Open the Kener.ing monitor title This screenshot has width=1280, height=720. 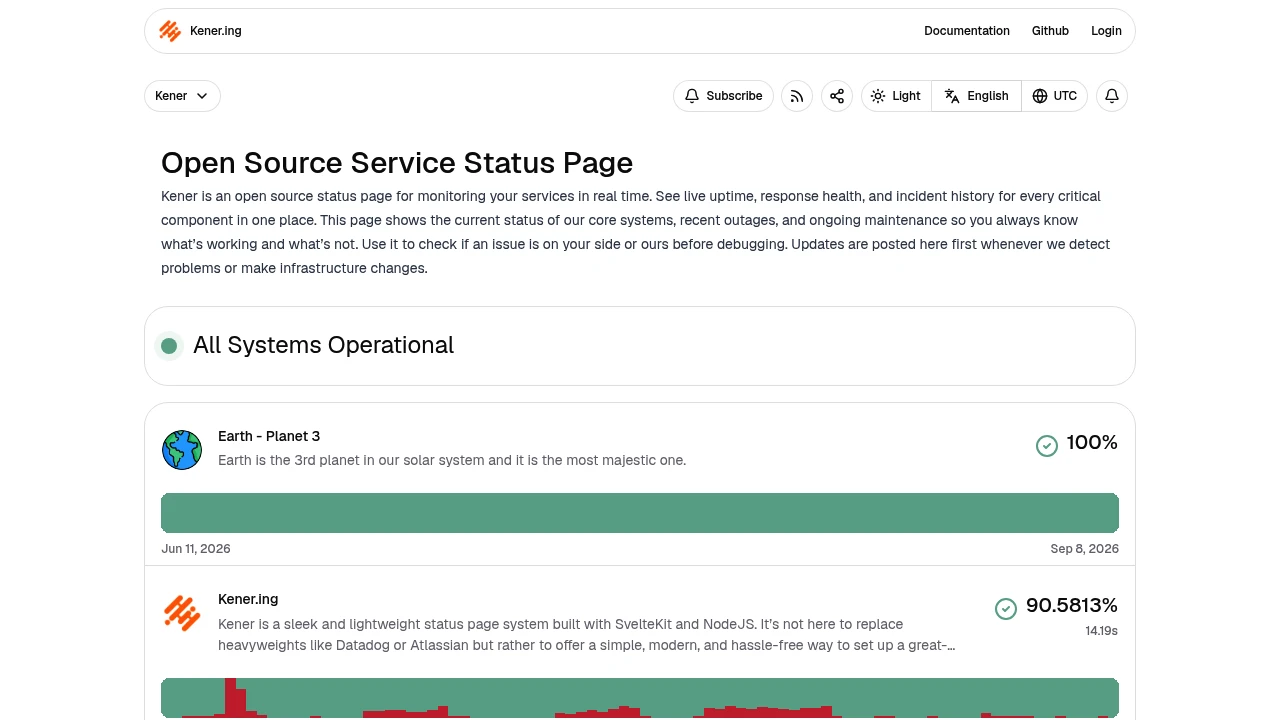248,599
